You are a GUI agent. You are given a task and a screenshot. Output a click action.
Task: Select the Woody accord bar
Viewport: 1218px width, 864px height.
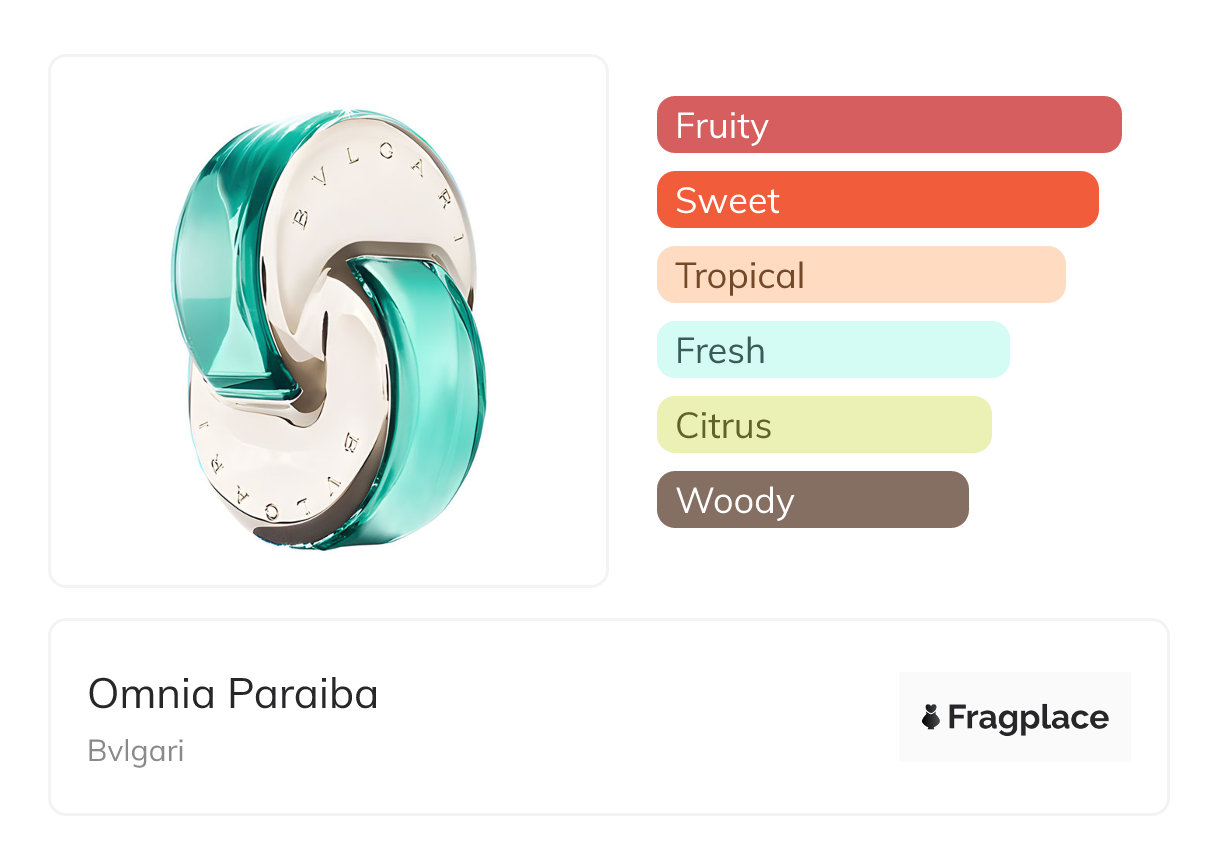point(813,499)
